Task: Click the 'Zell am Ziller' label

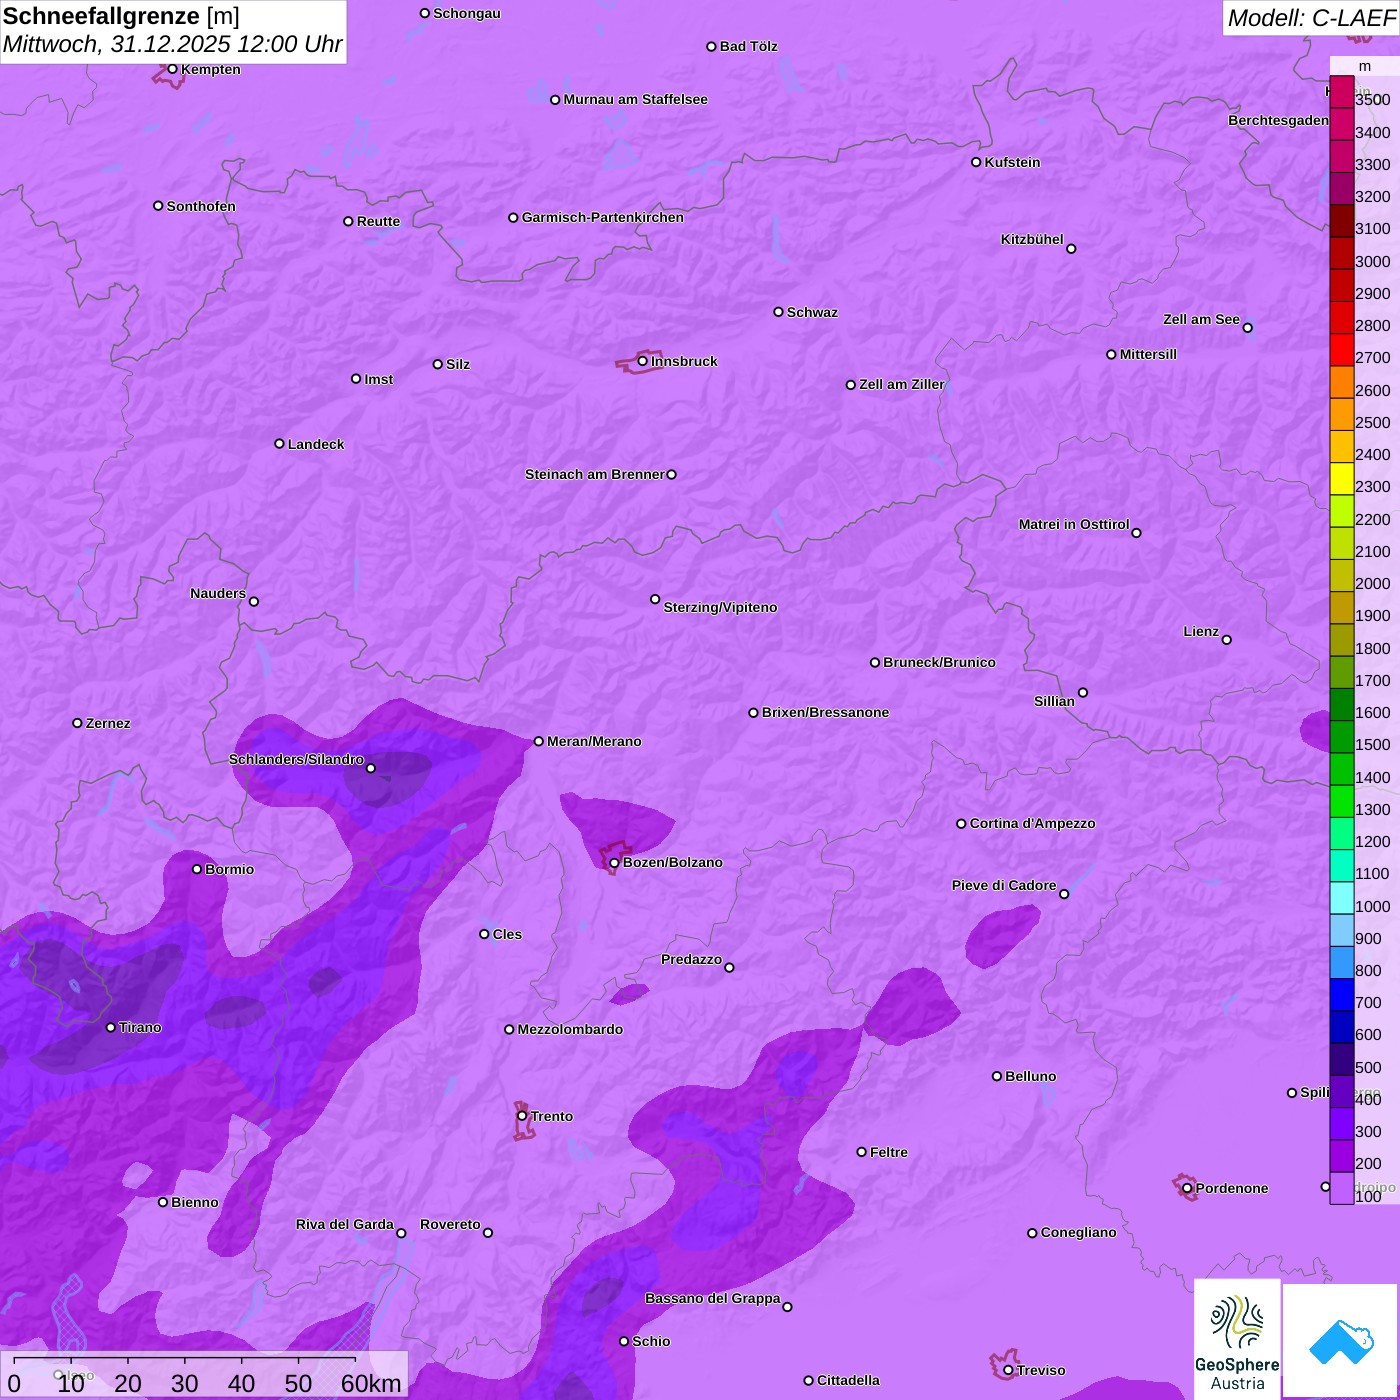Action: click(902, 384)
